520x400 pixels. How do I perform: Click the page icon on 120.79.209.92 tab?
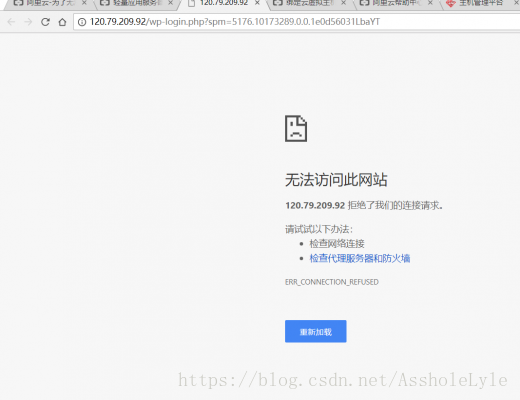(191, 3)
